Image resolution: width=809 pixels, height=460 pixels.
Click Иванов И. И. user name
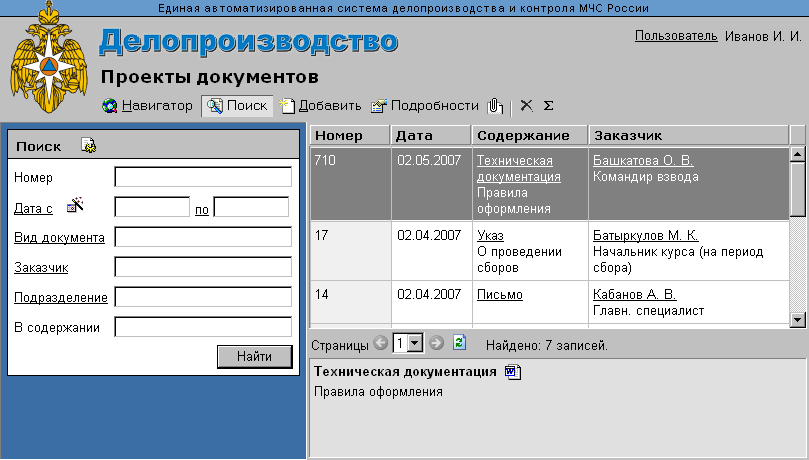763,36
